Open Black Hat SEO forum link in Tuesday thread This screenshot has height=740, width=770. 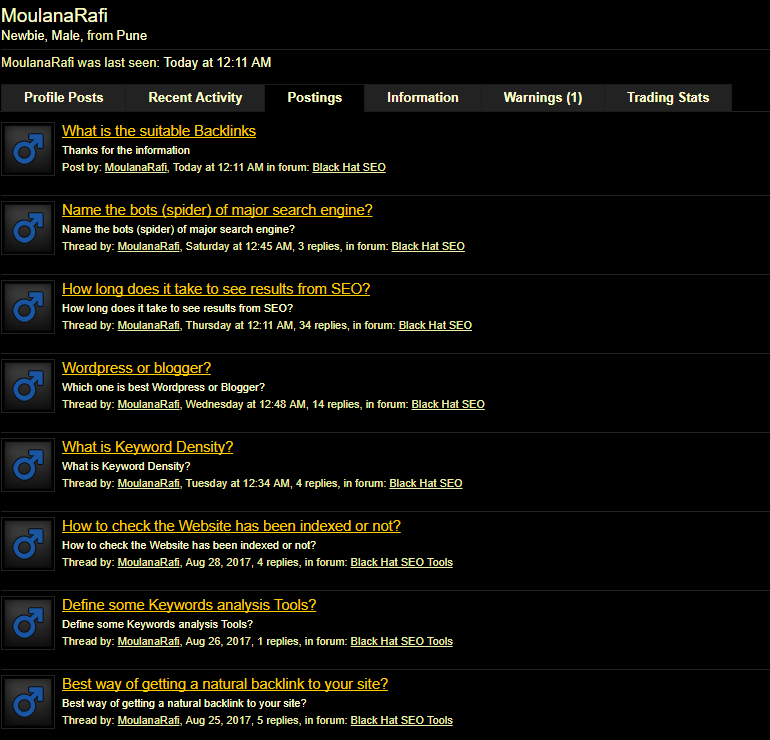coord(426,484)
